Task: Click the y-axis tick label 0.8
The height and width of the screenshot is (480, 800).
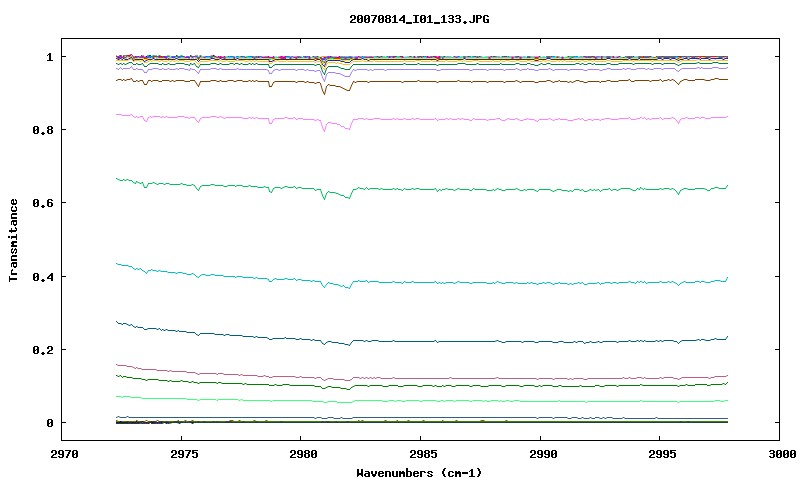Action: [x=43, y=130]
